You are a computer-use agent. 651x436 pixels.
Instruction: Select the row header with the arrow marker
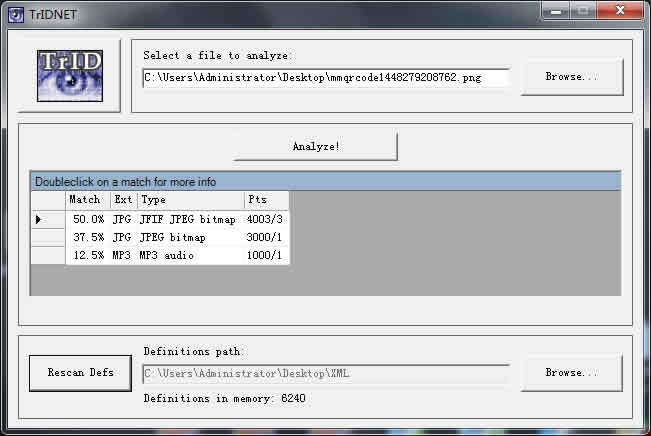[x=48, y=219]
